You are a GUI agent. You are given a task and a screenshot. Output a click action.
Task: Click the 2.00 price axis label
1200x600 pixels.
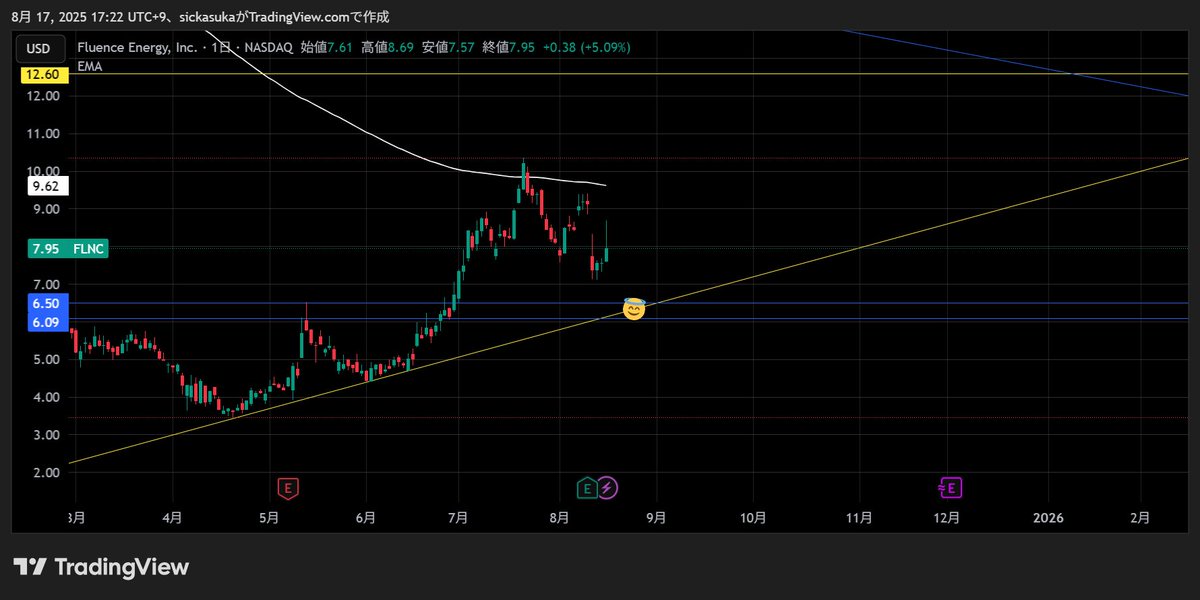click(45, 473)
